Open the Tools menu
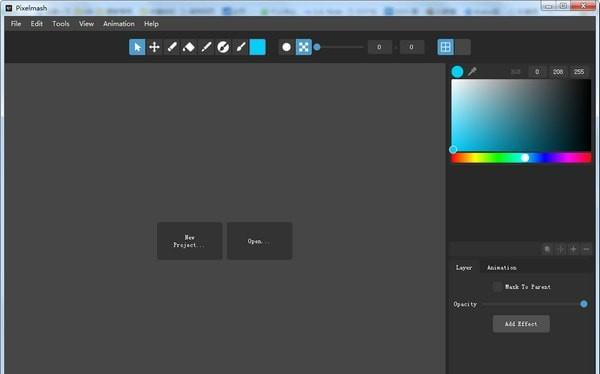This screenshot has height=374, width=600. coord(61,24)
